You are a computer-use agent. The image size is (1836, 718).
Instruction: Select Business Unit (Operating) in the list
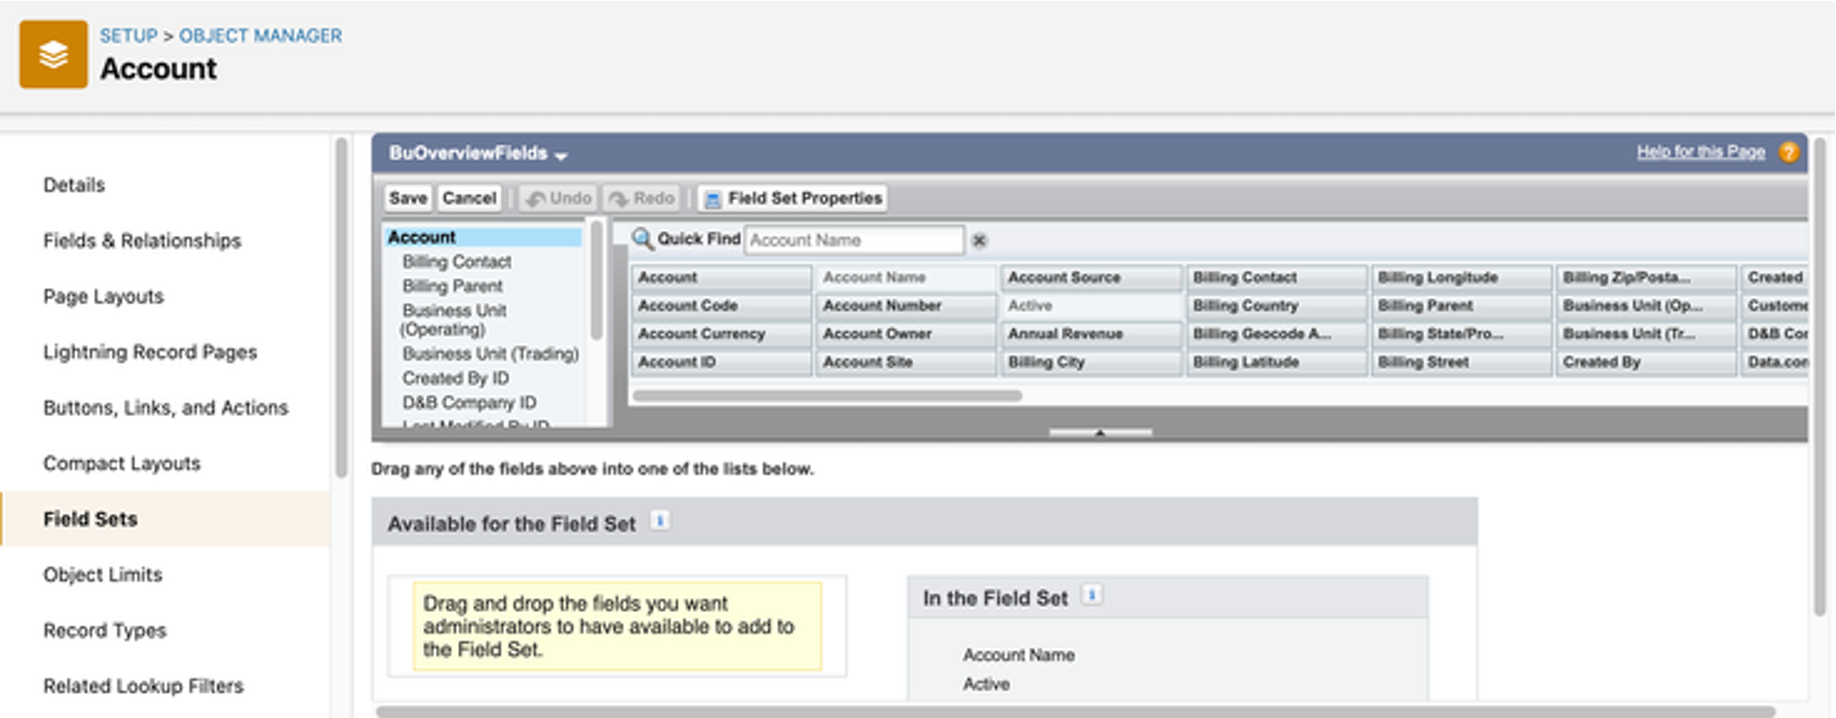click(453, 320)
